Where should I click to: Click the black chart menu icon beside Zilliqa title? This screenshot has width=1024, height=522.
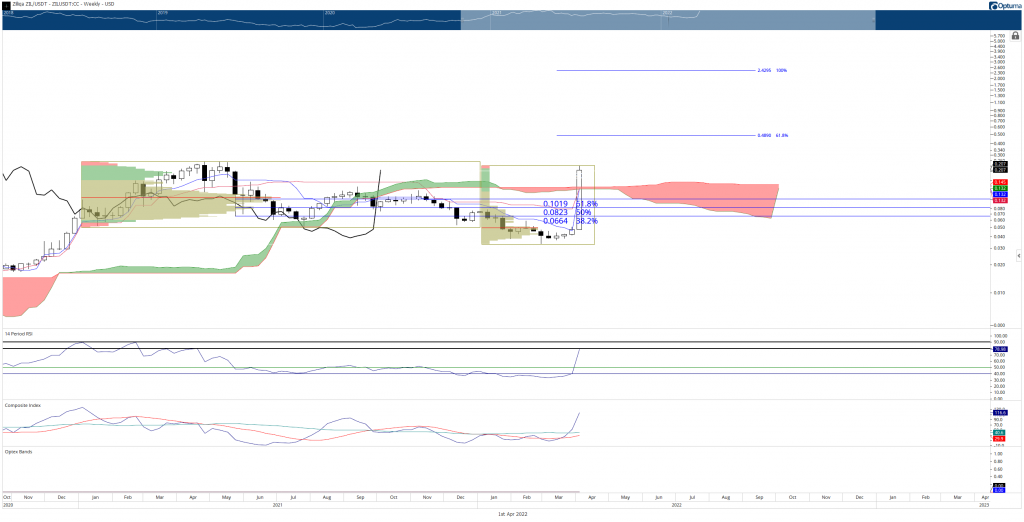5,4
